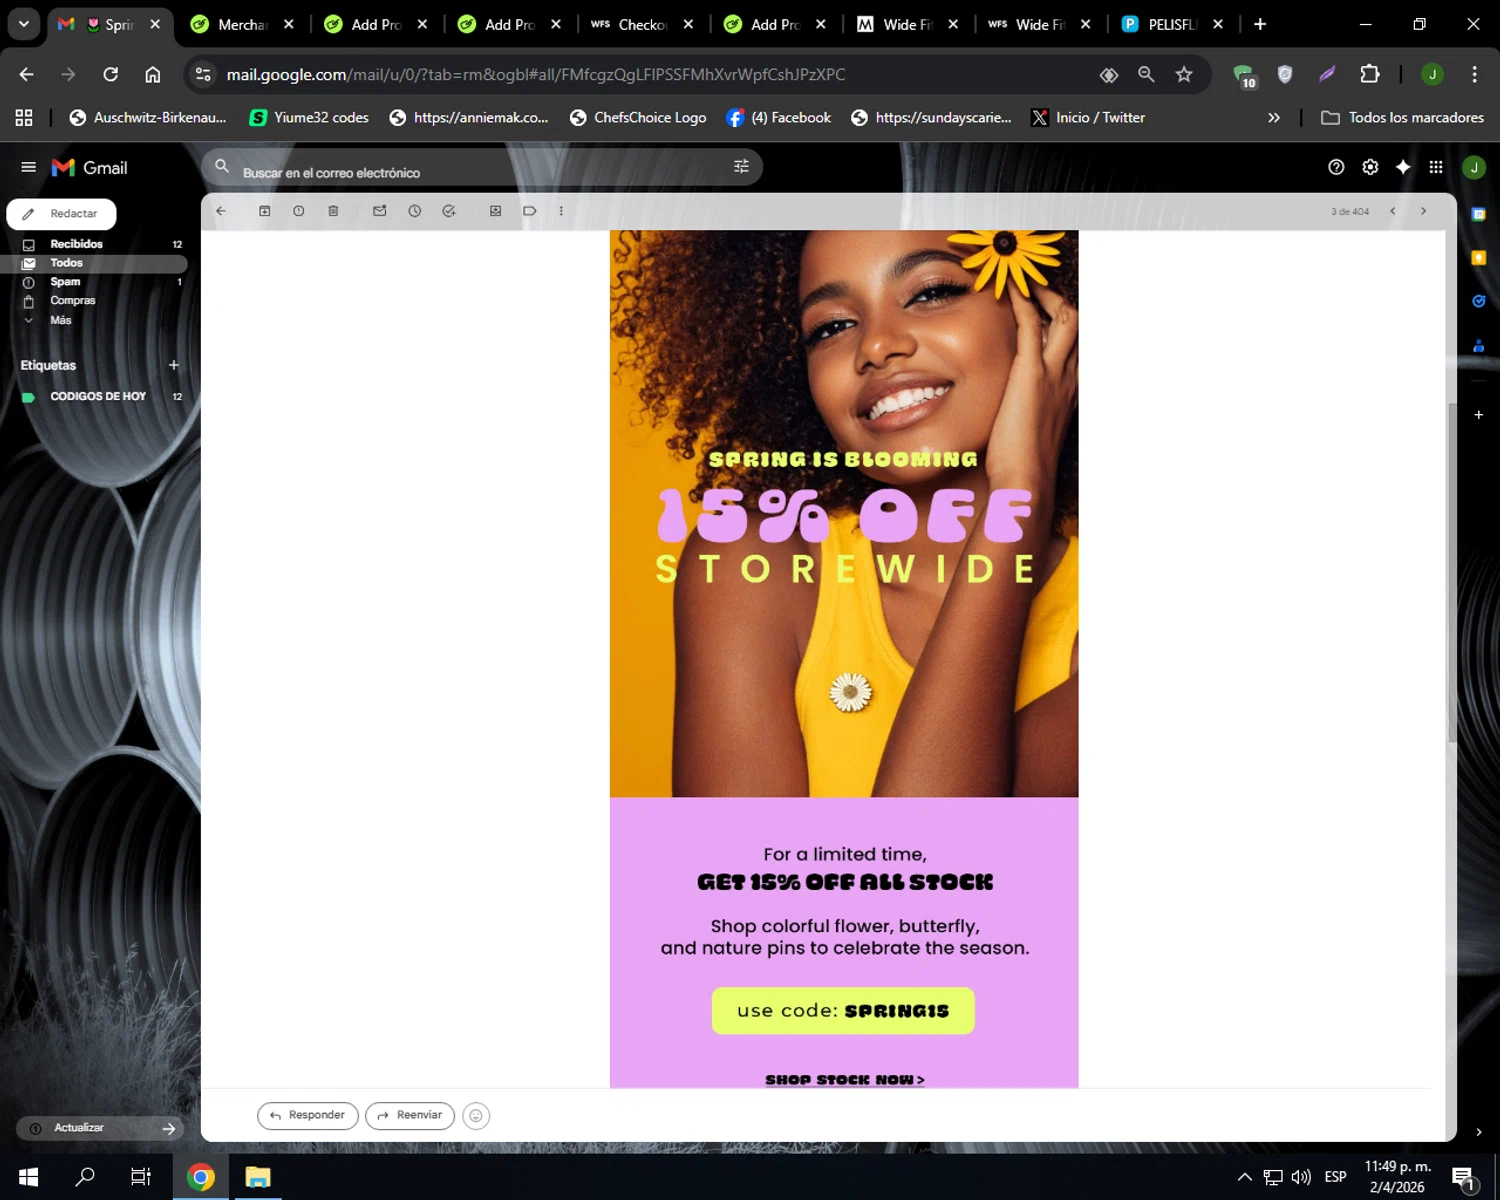Archive this email
This screenshot has height=1200, width=1500.
(265, 211)
